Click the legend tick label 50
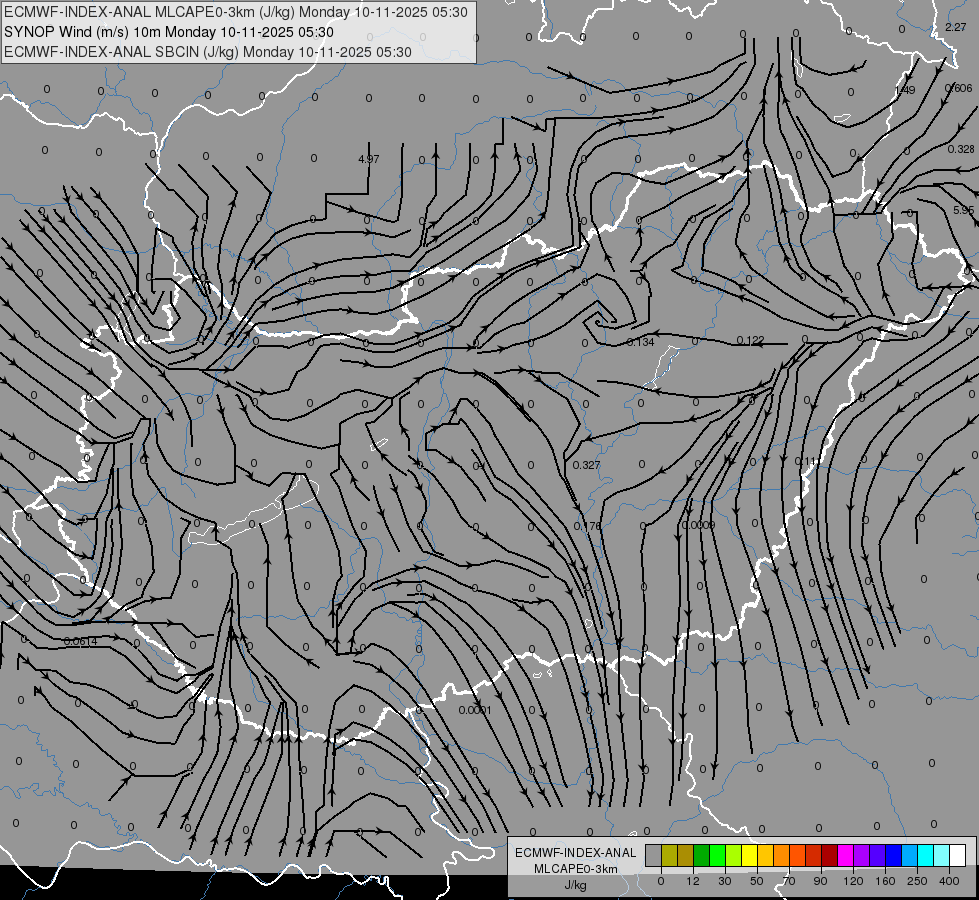This screenshot has width=979, height=900. (x=757, y=881)
